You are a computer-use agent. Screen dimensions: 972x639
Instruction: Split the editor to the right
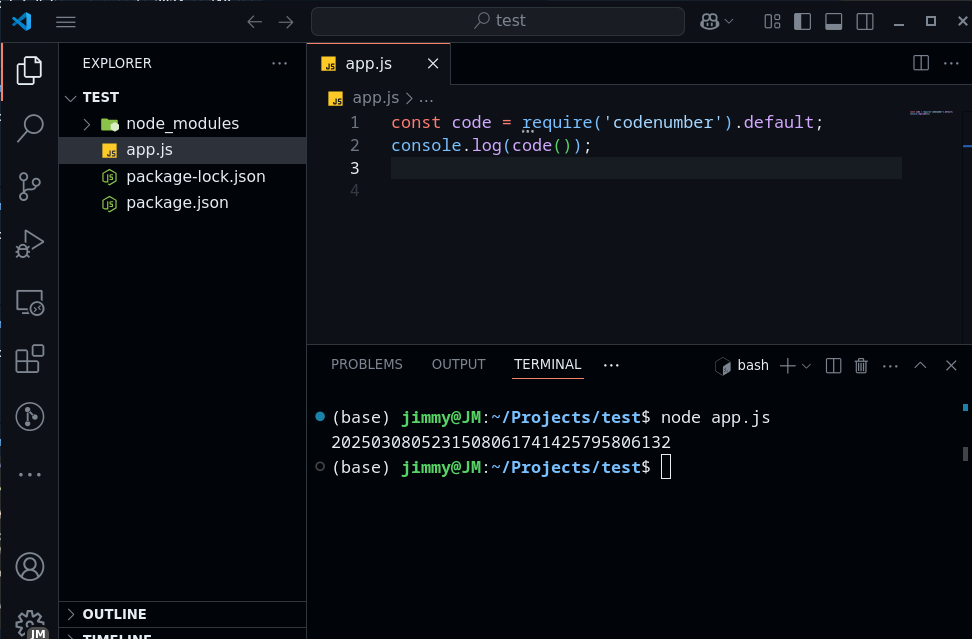pyautogui.click(x=921, y=63)
